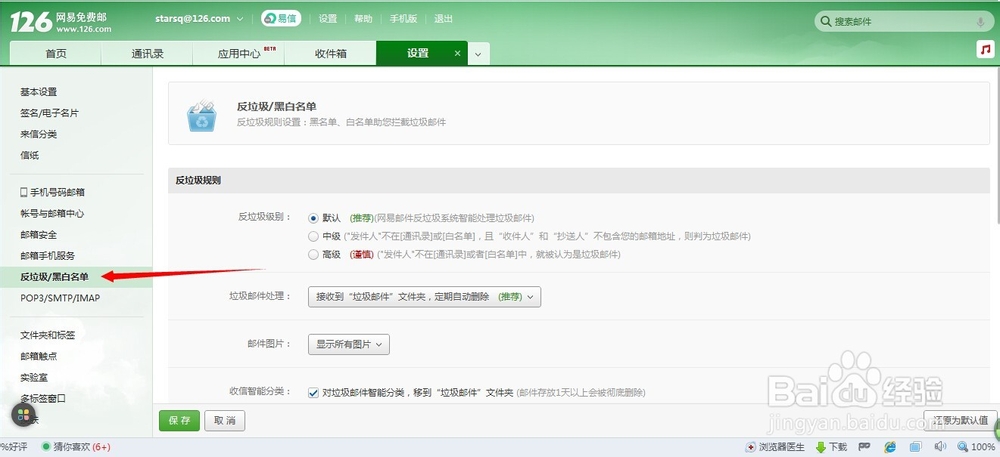Click the recycle bin anti-spam icon
Viewport: 1000px width, 457px height.
click(x=202, y=115)
